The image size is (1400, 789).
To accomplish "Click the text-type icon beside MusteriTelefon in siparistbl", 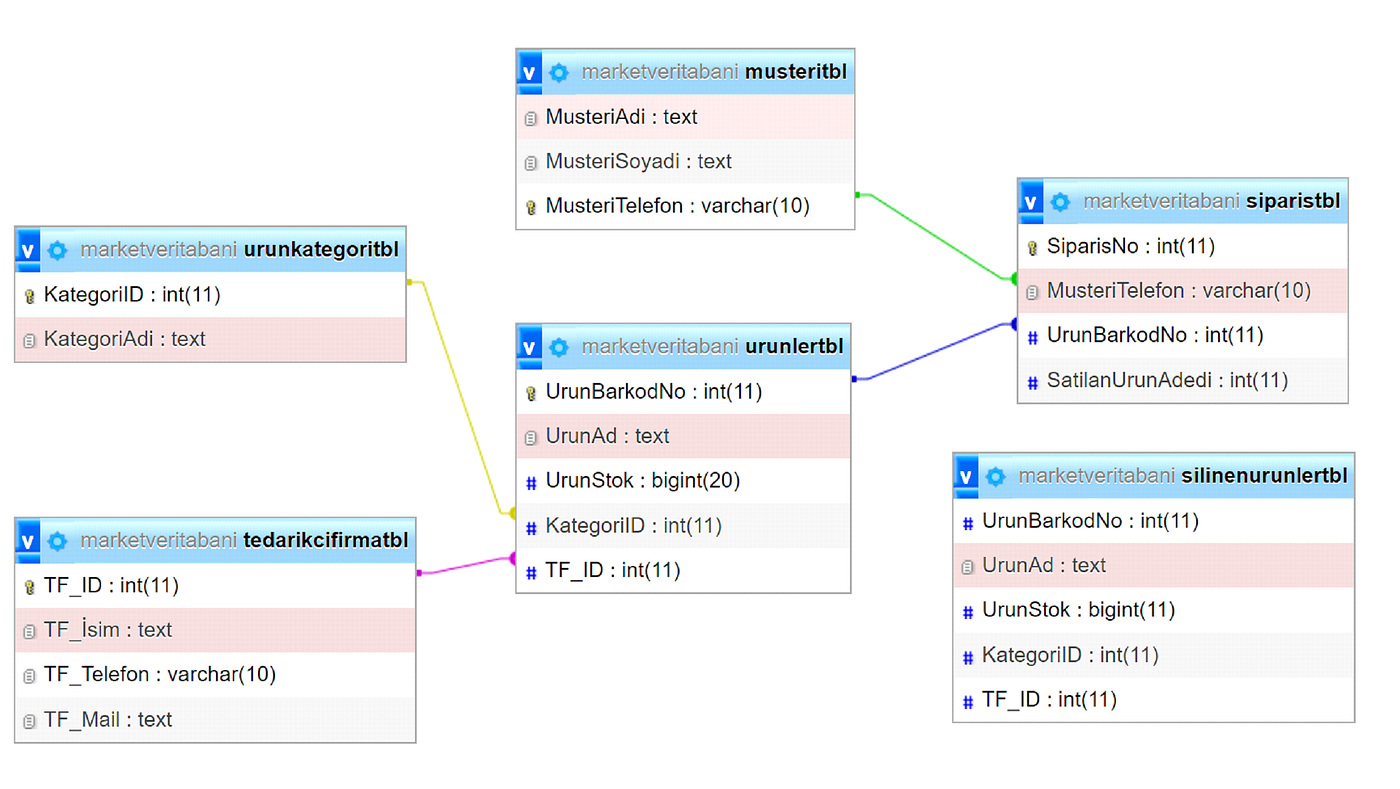I will (x=1033, y=293).
